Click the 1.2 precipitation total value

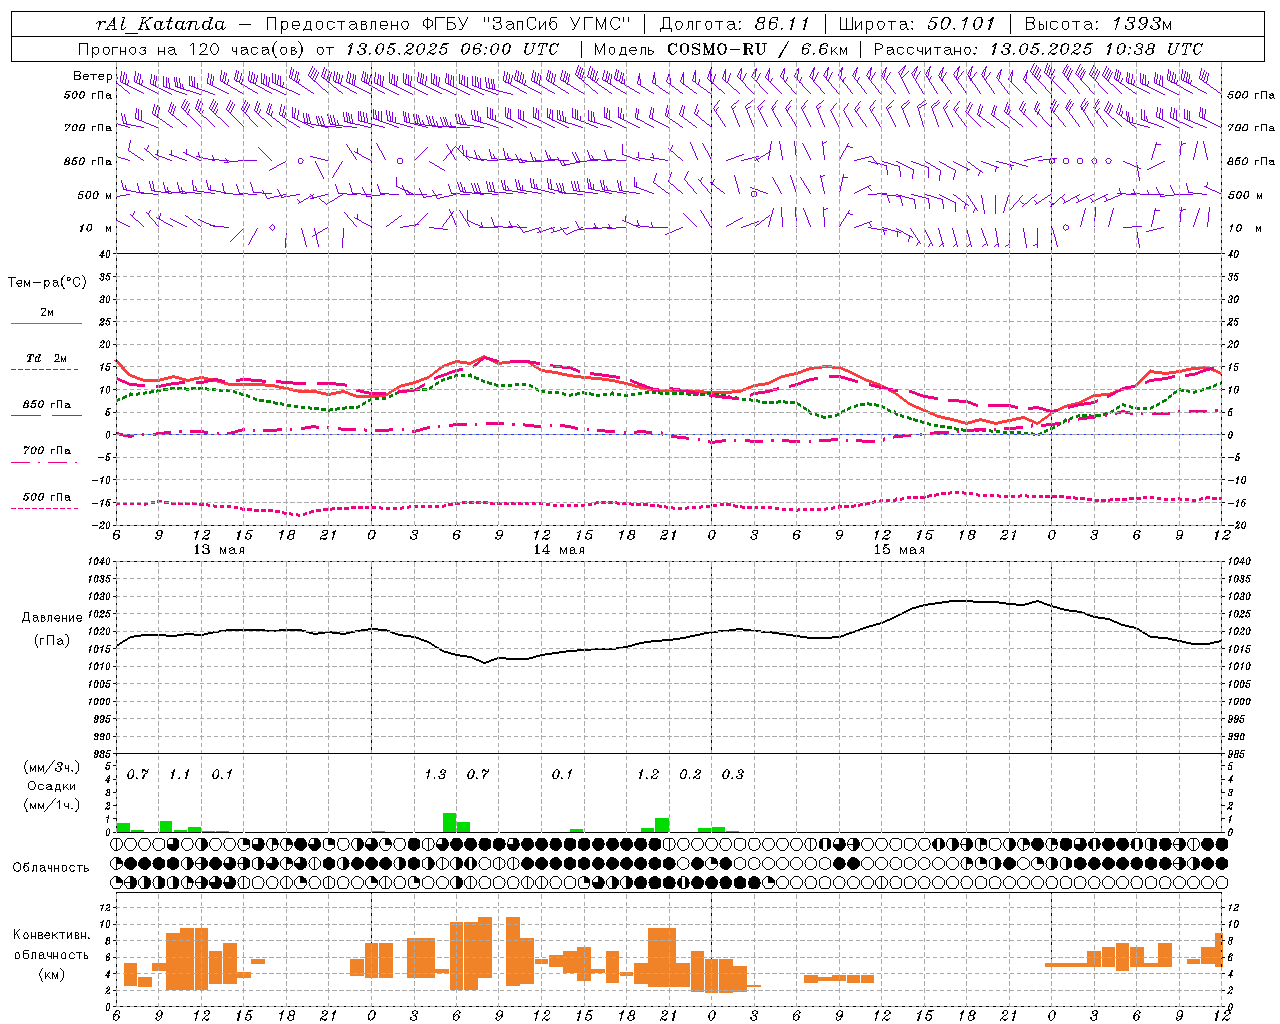click(x=649, y=774)
